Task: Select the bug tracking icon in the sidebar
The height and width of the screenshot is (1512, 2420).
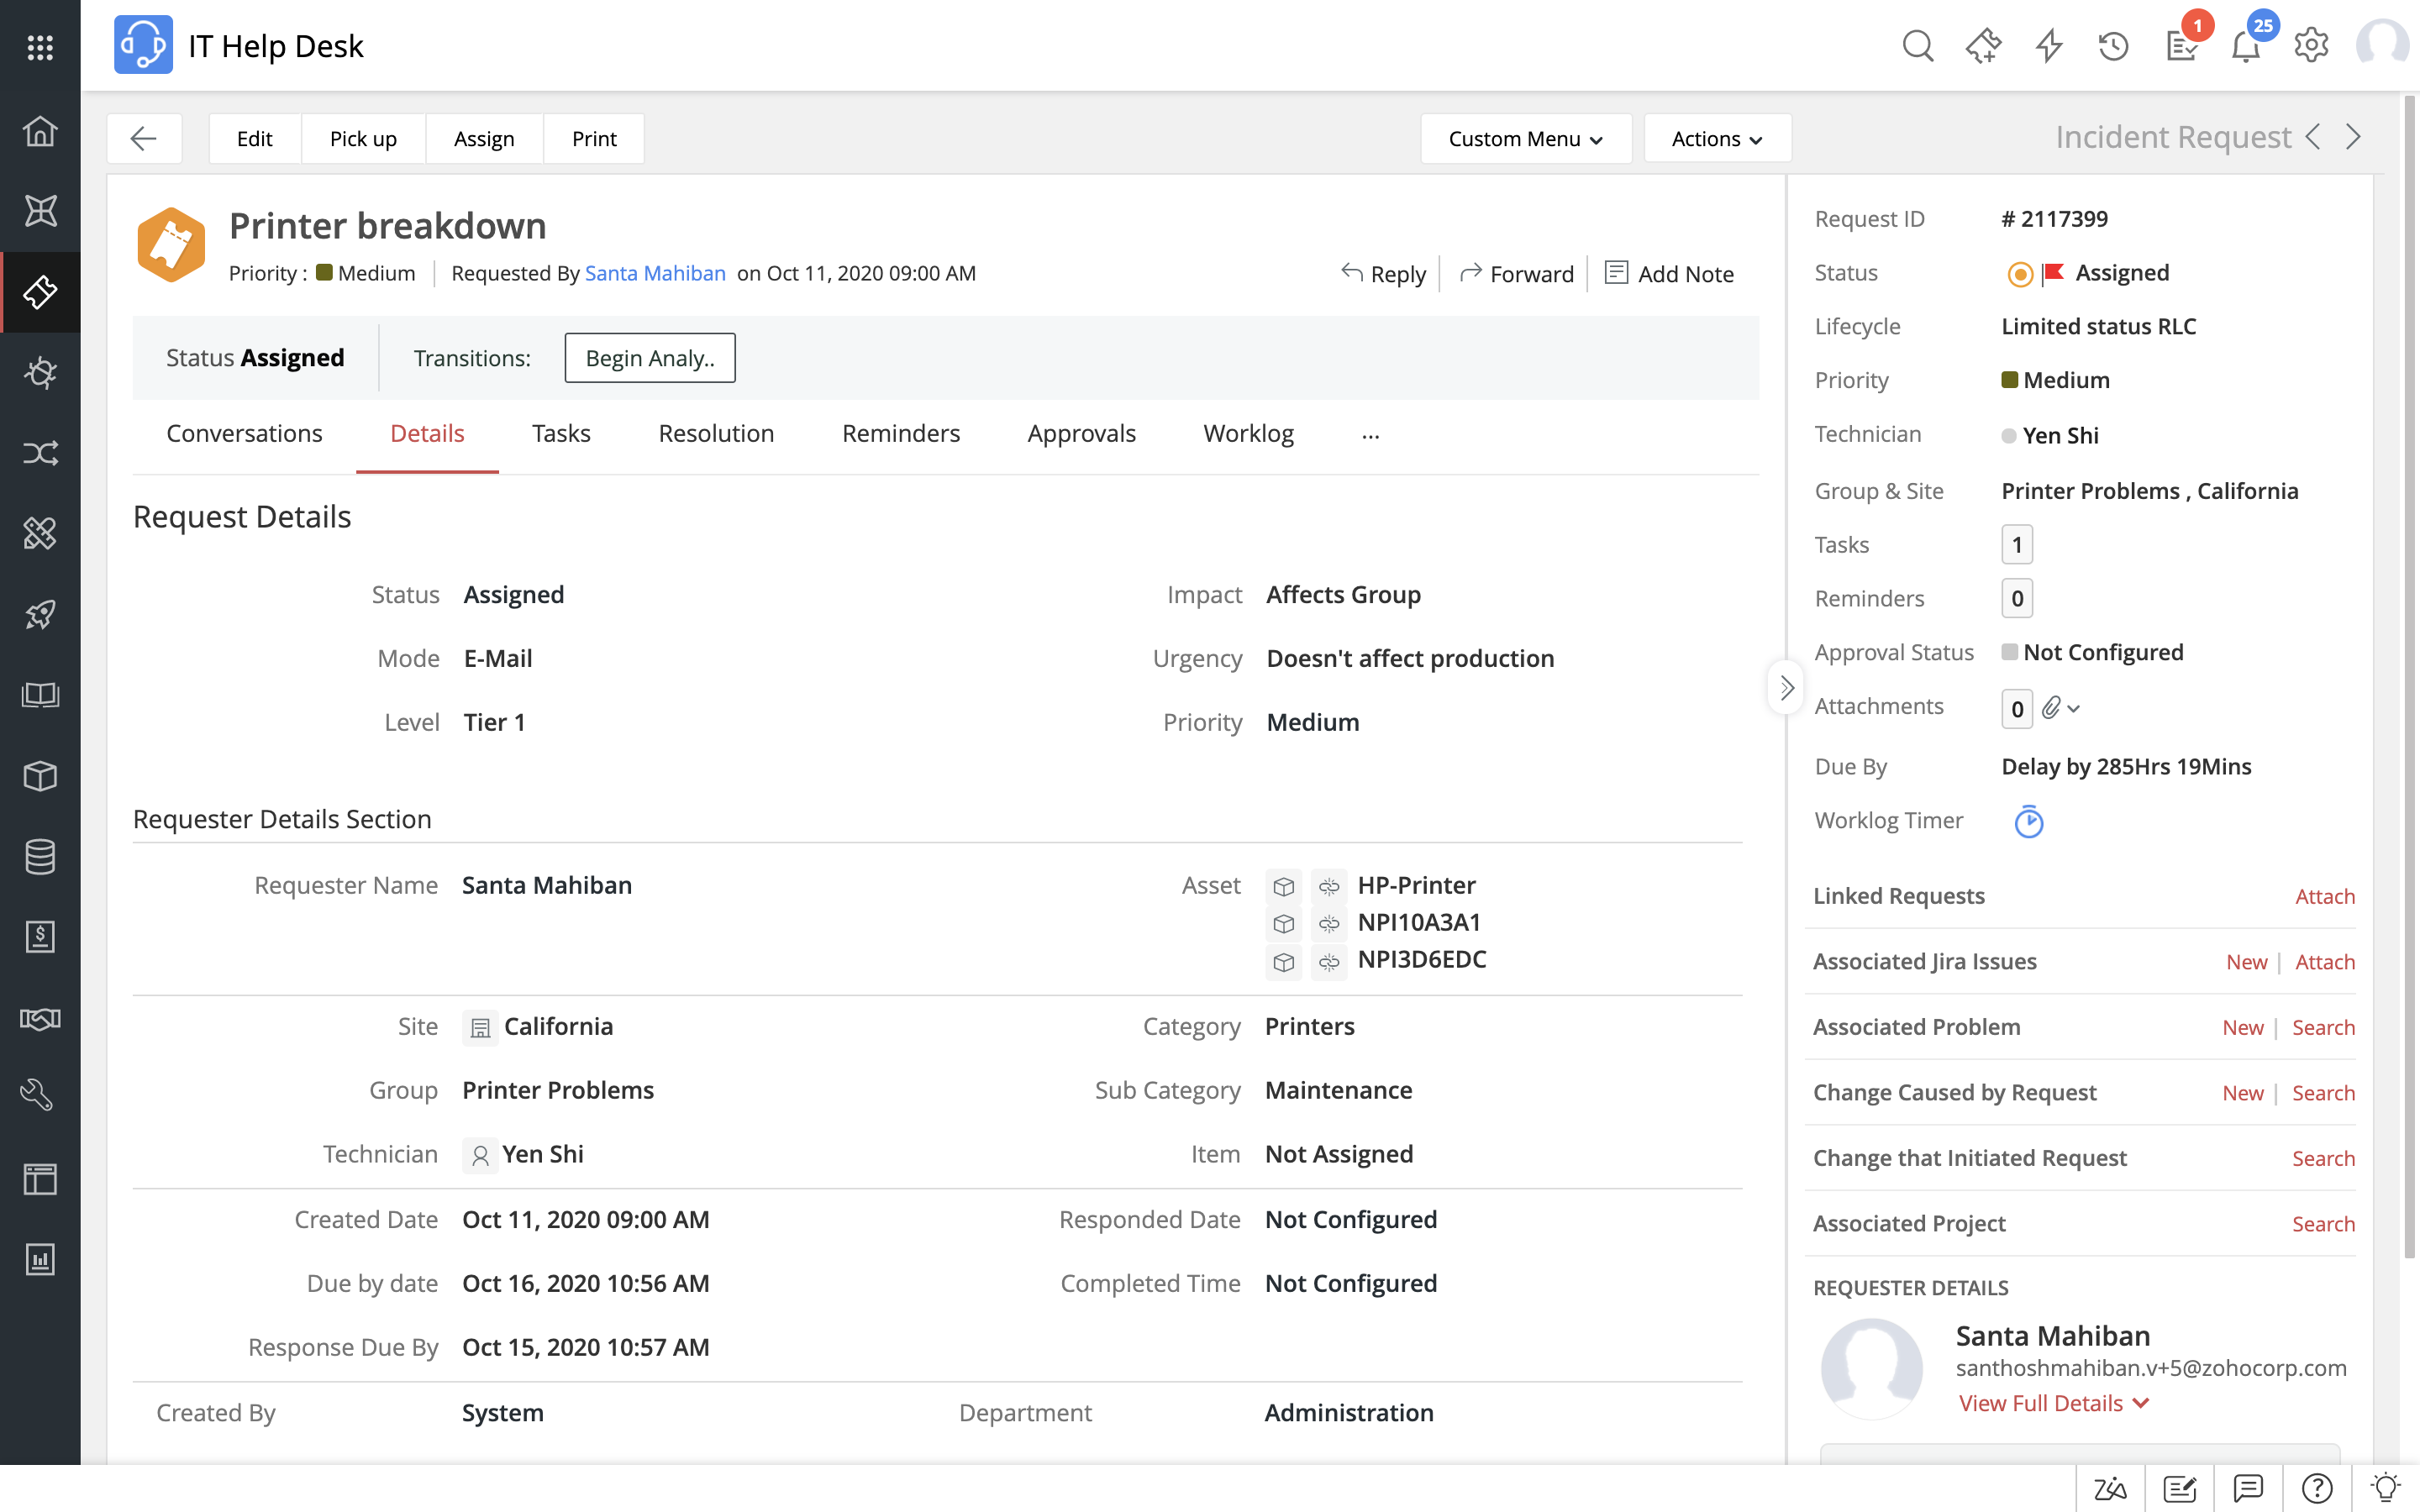Action: (x=40, y=373)
